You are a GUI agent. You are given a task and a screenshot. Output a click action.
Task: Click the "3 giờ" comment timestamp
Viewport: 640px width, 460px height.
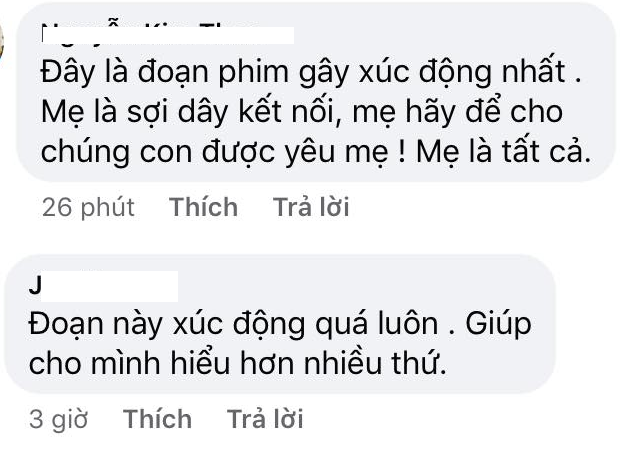tap(58, 418)
